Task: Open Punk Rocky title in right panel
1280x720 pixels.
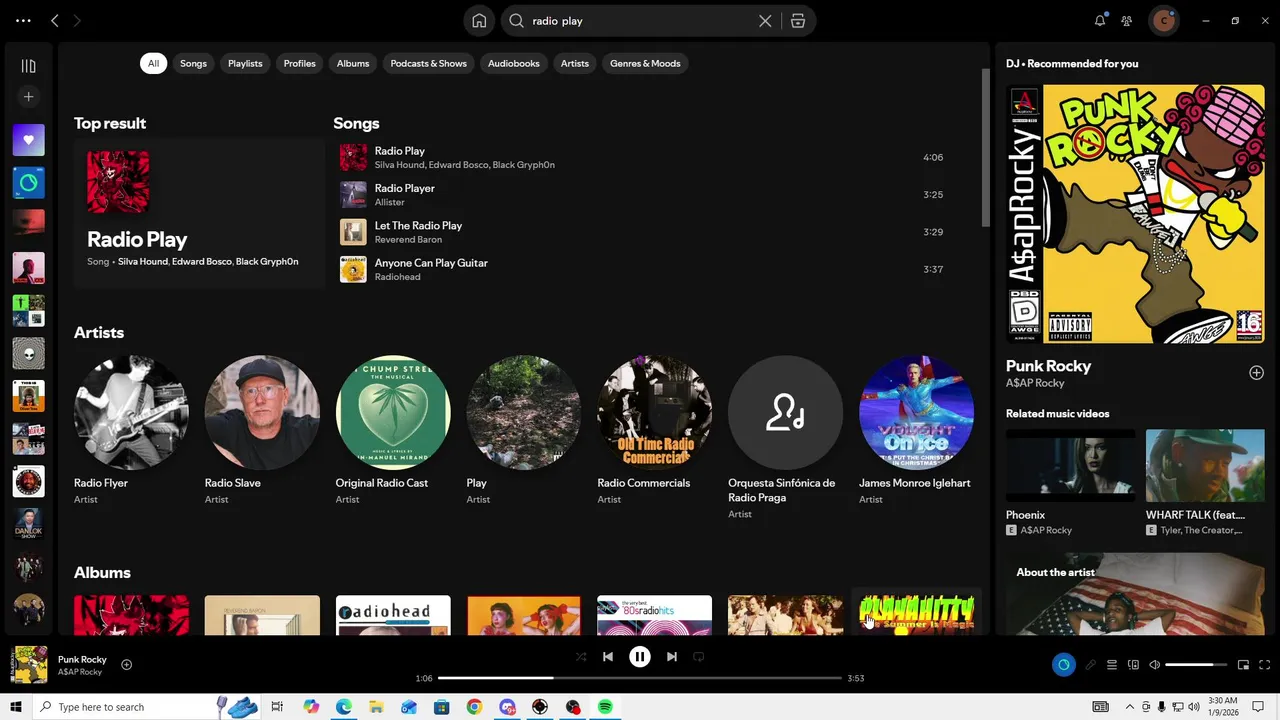Action: [x=1048, y=366]
